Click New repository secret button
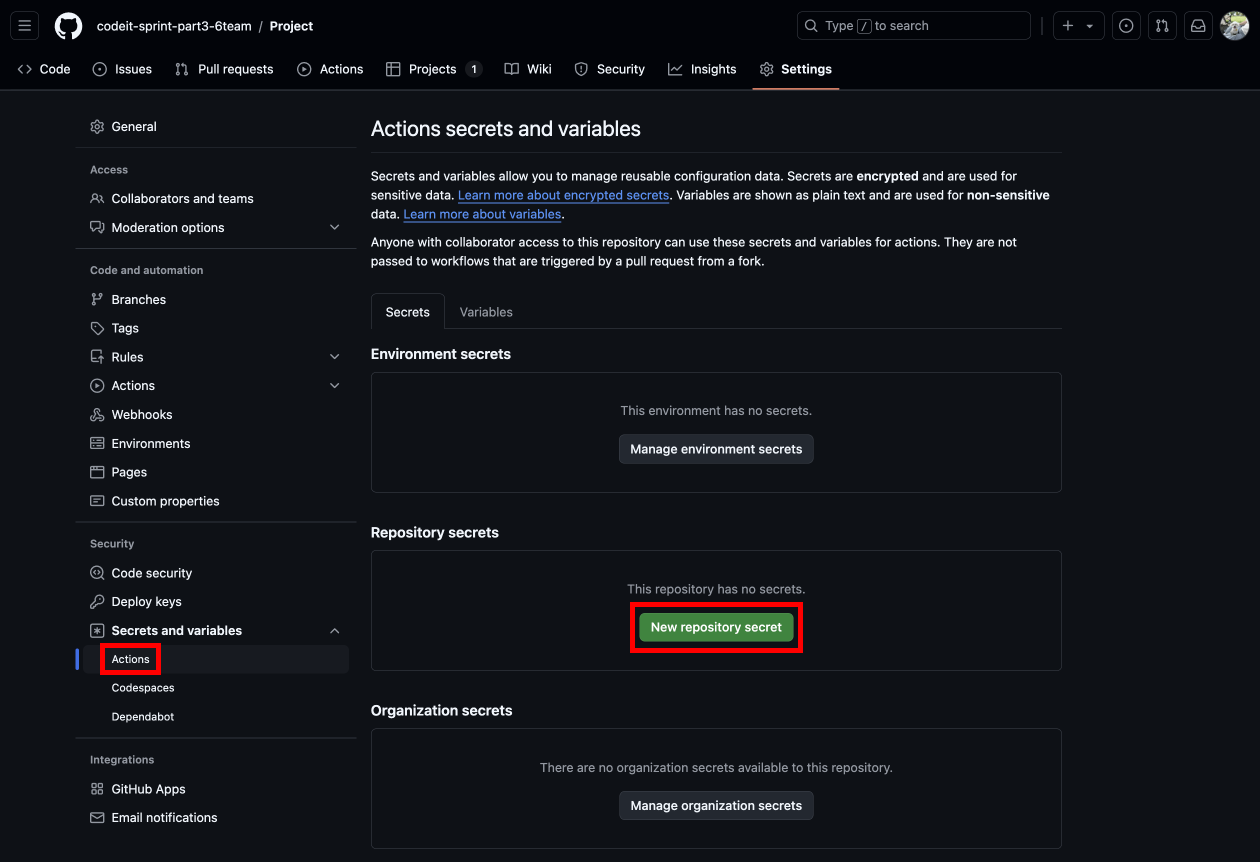The image size is (1260, 862). tap(716, 627)
